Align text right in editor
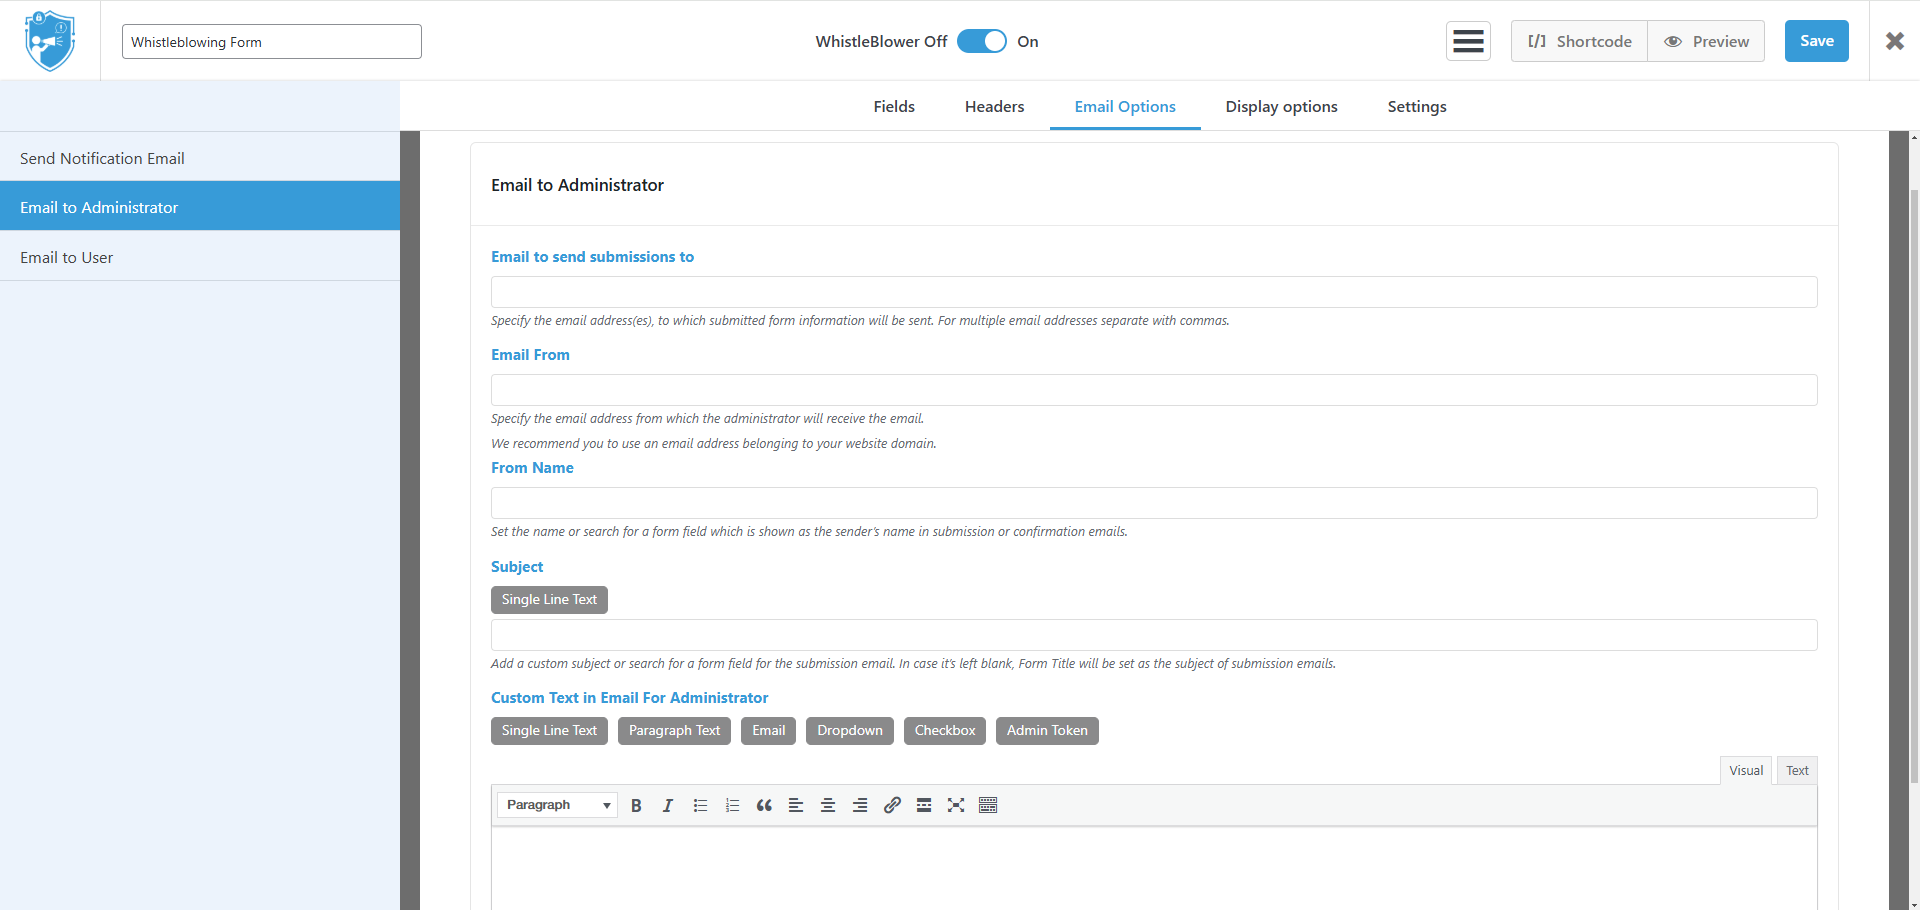The height and width of the screenshot is (910, 1920). tap(860, 805)
